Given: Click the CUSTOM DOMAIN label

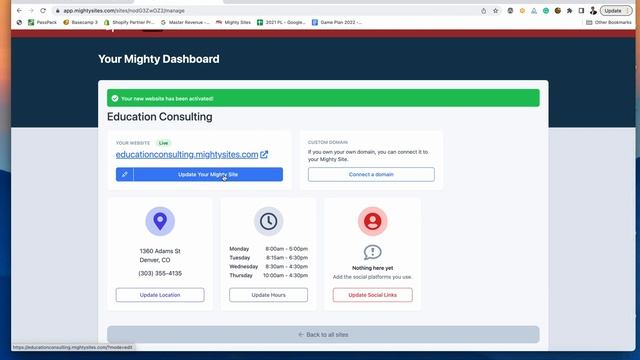Looking at the screenshot, I should 328,142.
